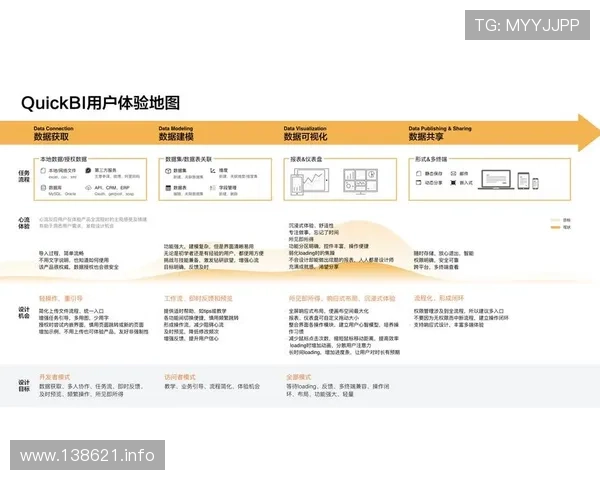Click the 工作流、即时反馈和预览 heading
The width and height of the screenshot is (600, 480).
[198, 299]
